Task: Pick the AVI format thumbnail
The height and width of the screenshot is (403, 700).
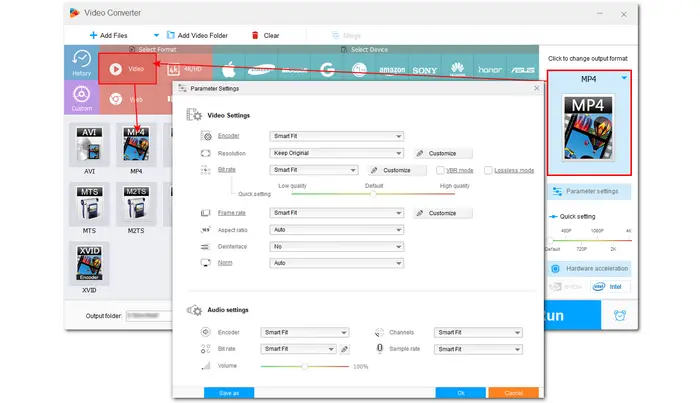Action: click(x=89, y=144)
